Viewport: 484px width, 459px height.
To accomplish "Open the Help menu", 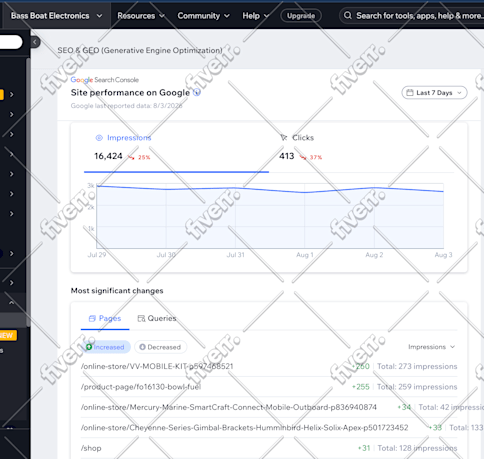I will coord(255,16).
